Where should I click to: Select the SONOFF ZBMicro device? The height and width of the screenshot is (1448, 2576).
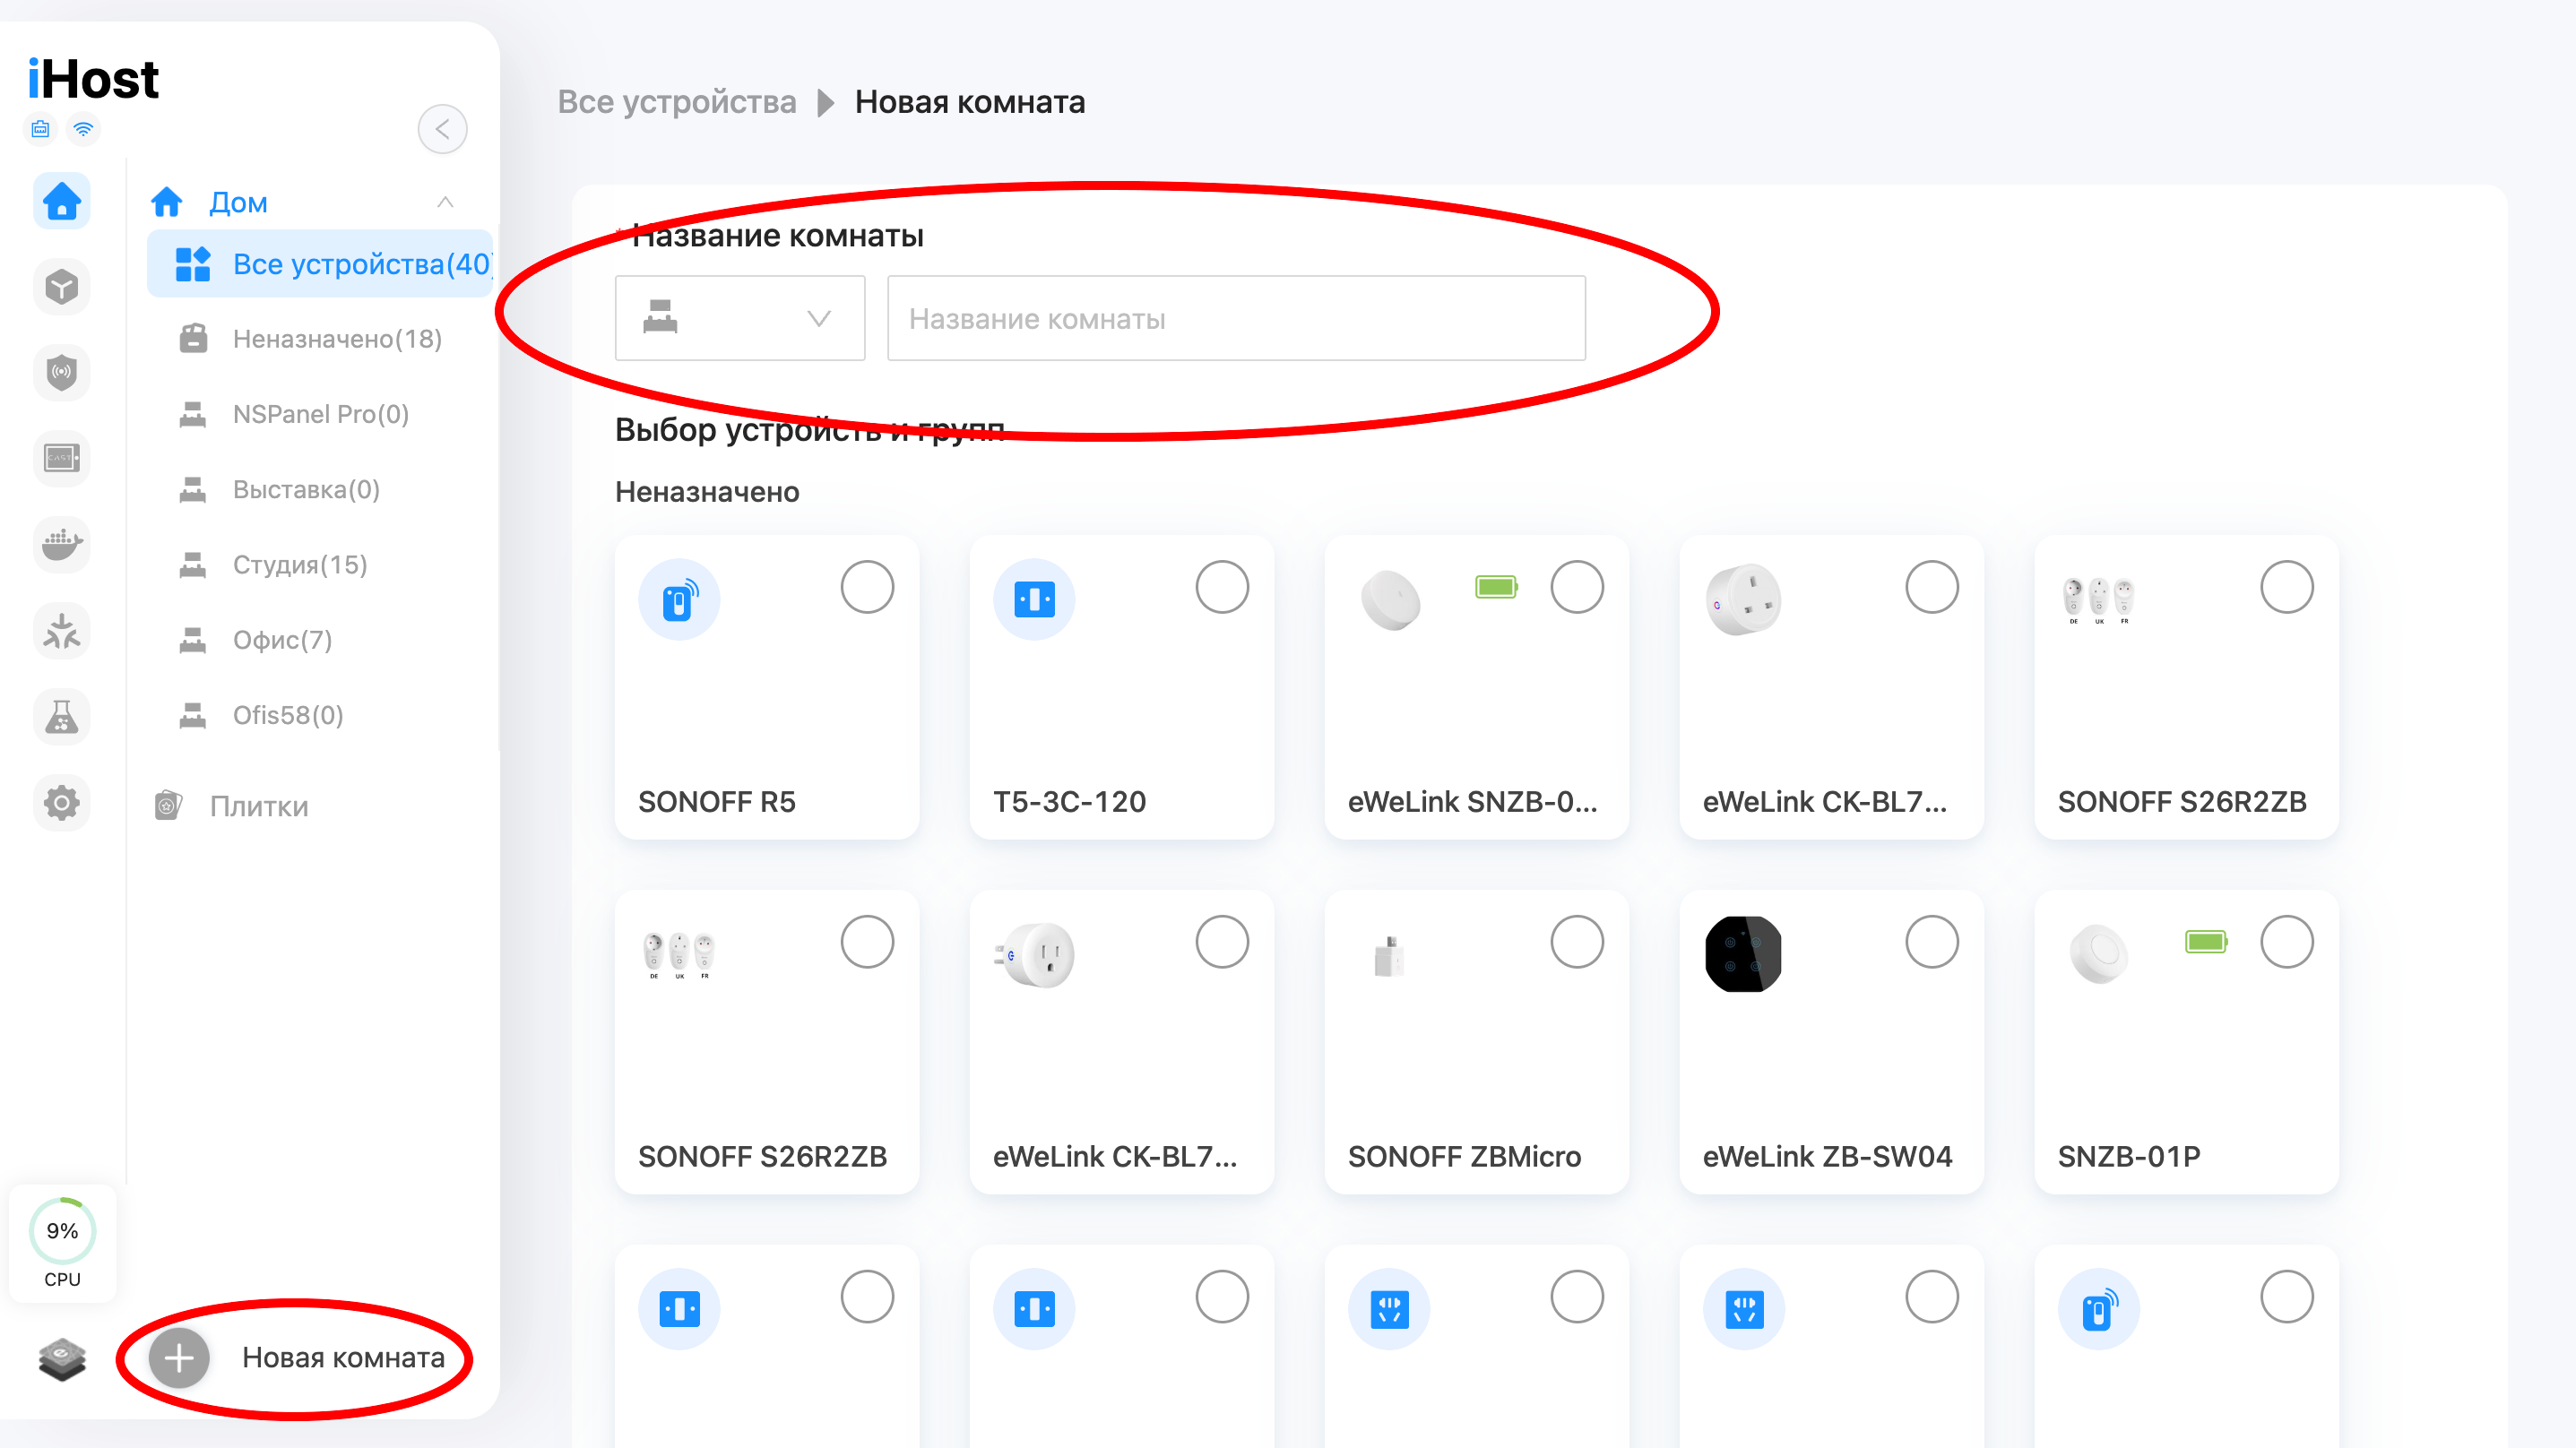point(1577,942)
